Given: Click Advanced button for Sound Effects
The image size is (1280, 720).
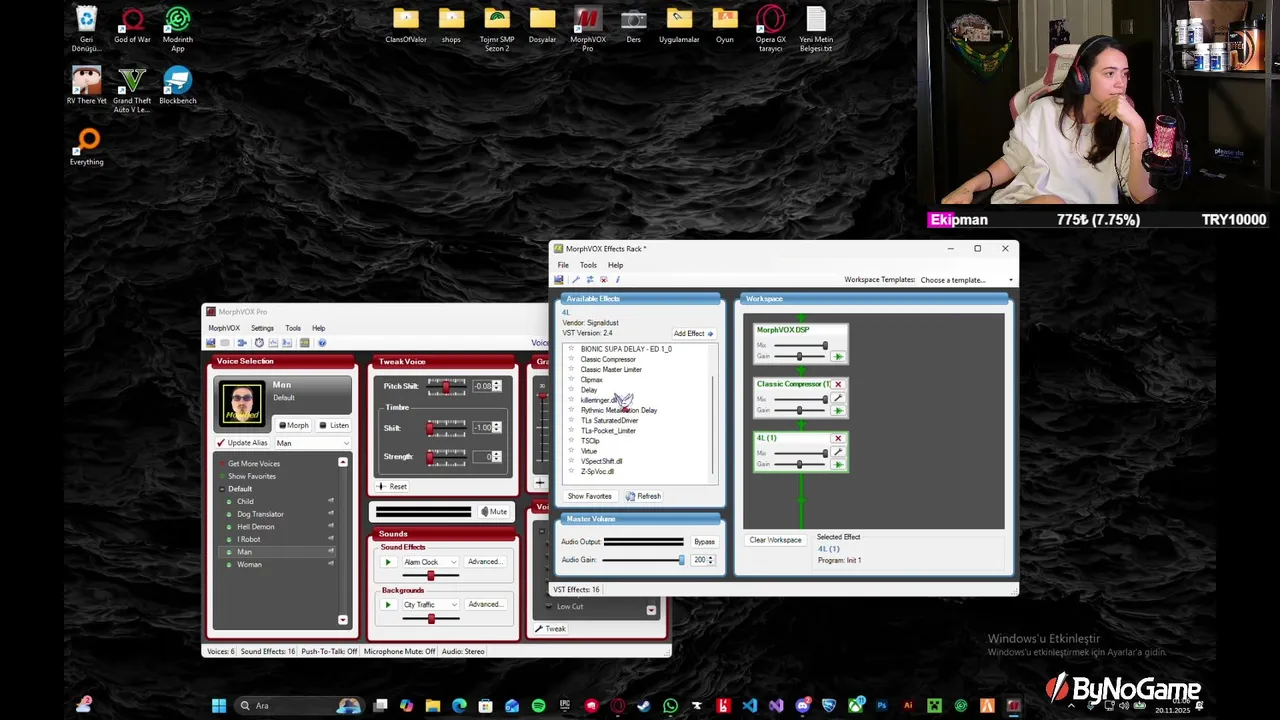Looking at the screenshot, I should click(484, 562).
